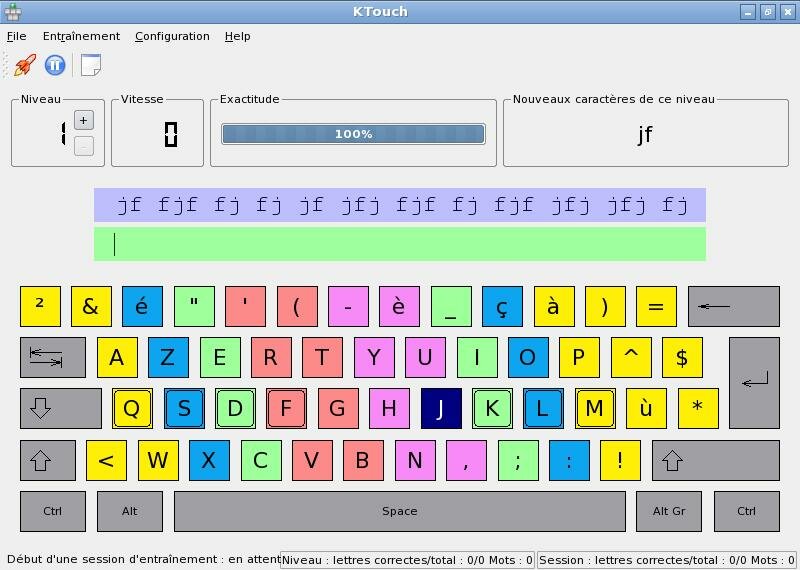Screen dimensions: 800x570
Task: Open the Entraînement menu
Action: coord(81,36)
